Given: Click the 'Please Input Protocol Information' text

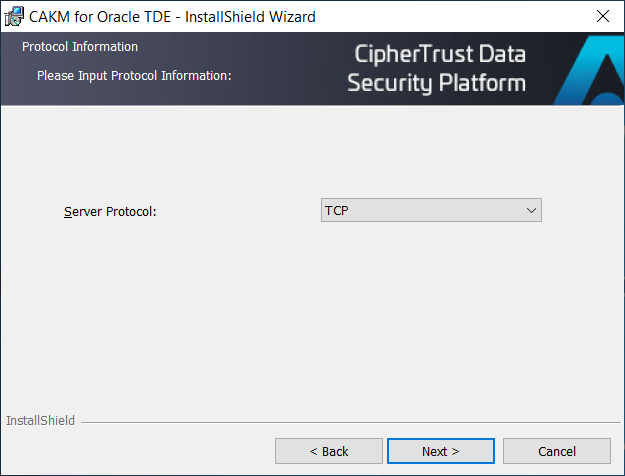Looking at the screenshot, I should coord(134,75).
